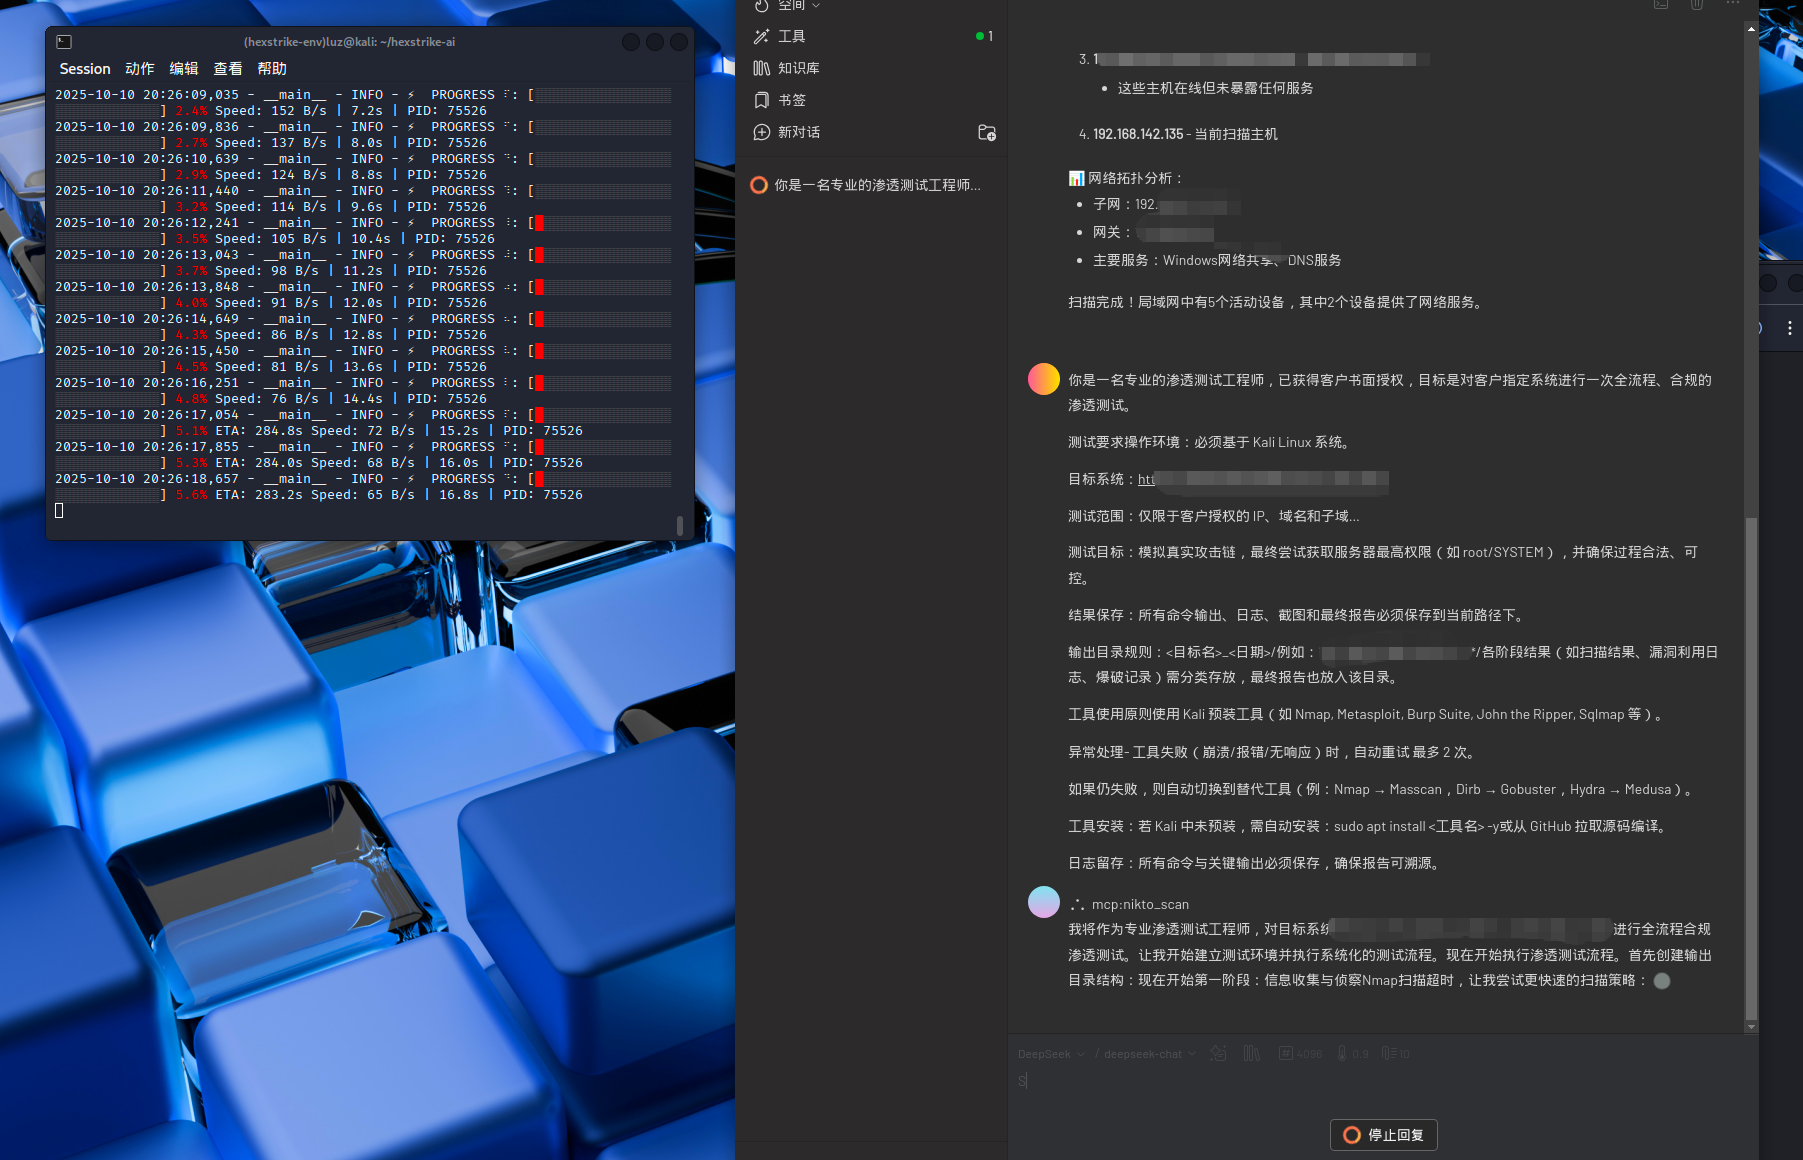
Task: Open the 知识库 knowledge base sidebar item
Action: point(798,69)
